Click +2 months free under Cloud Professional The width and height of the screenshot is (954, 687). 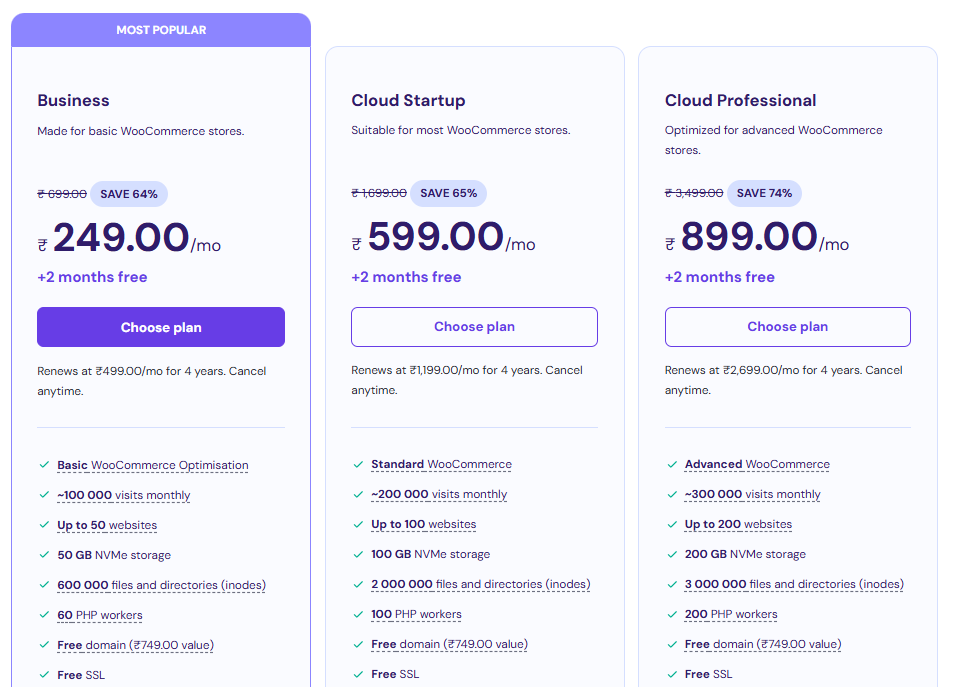pyautogui.click(x=719, y=277)
